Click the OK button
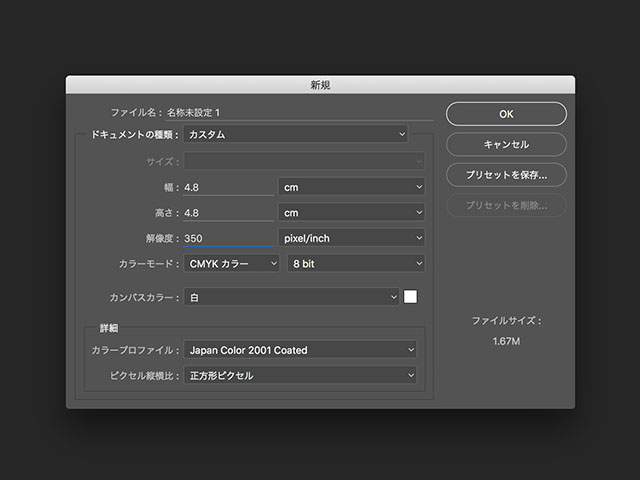 [x=506, y=114]
